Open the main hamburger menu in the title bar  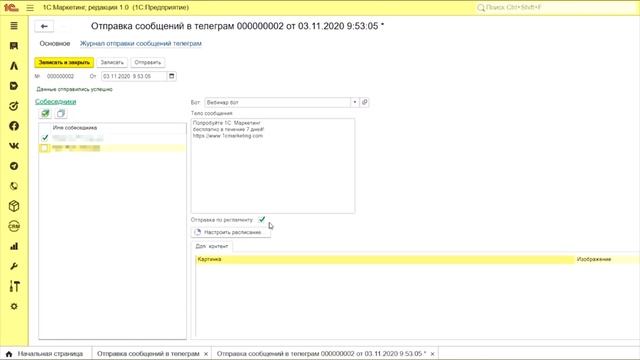click(x=30, y=7)
